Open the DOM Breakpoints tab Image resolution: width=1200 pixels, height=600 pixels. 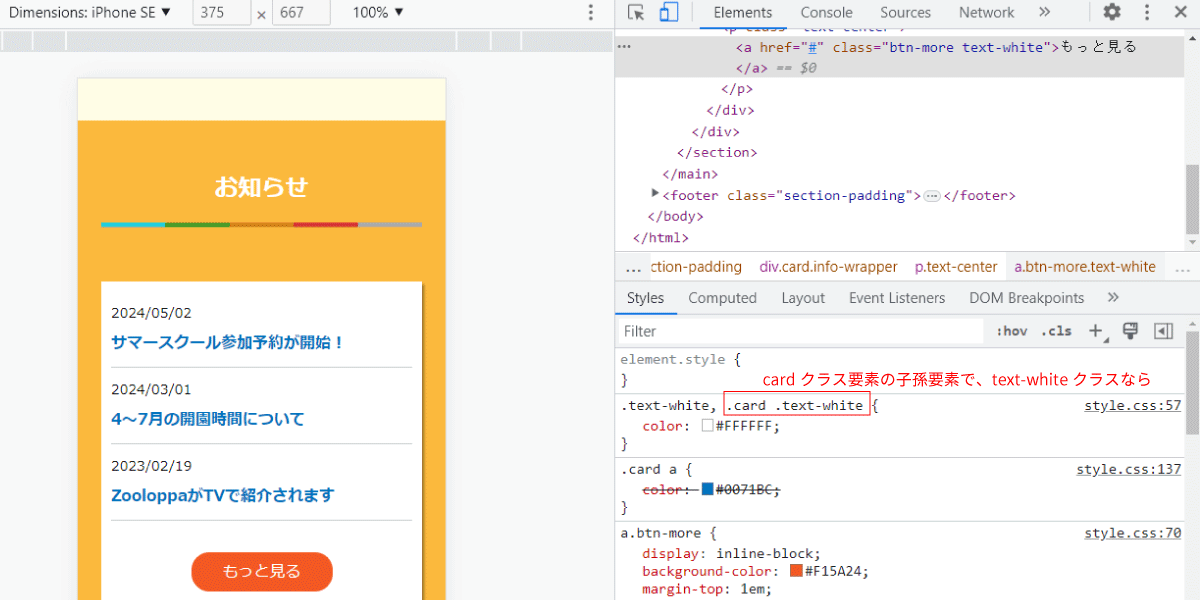[x=1026, y=298]
